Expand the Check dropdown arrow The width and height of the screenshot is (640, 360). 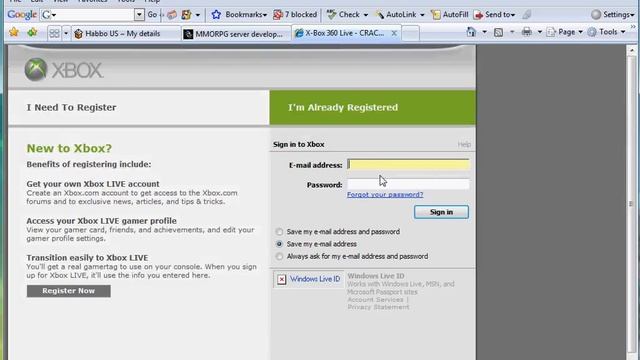click(x=365, y=15)
